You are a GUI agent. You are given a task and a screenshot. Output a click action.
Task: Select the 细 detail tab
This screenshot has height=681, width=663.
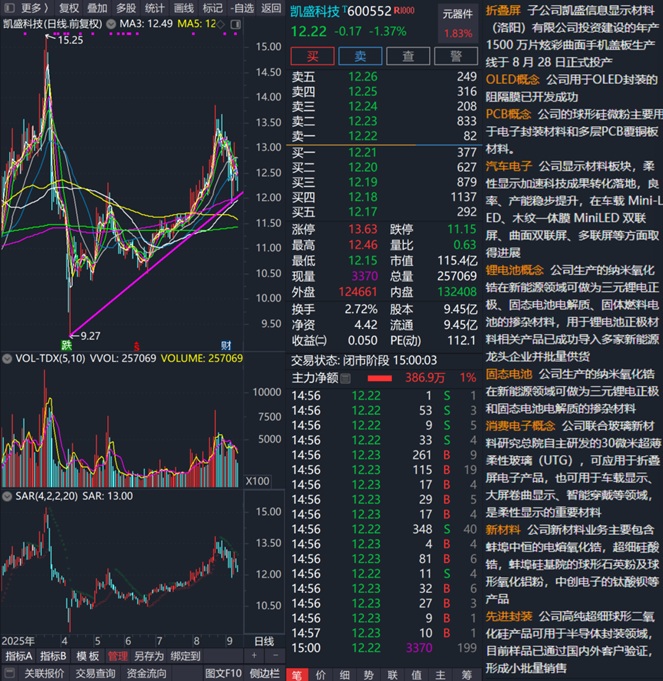[345, 674]
